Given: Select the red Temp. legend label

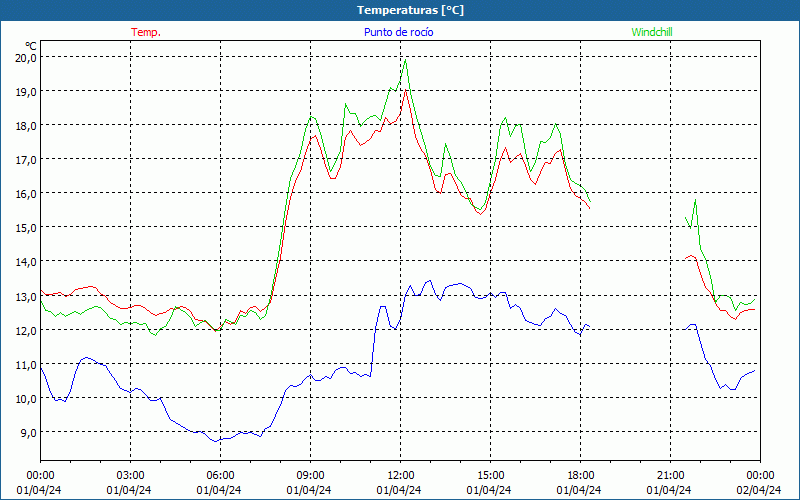Looking at the screenshot, I should [146, 32].
